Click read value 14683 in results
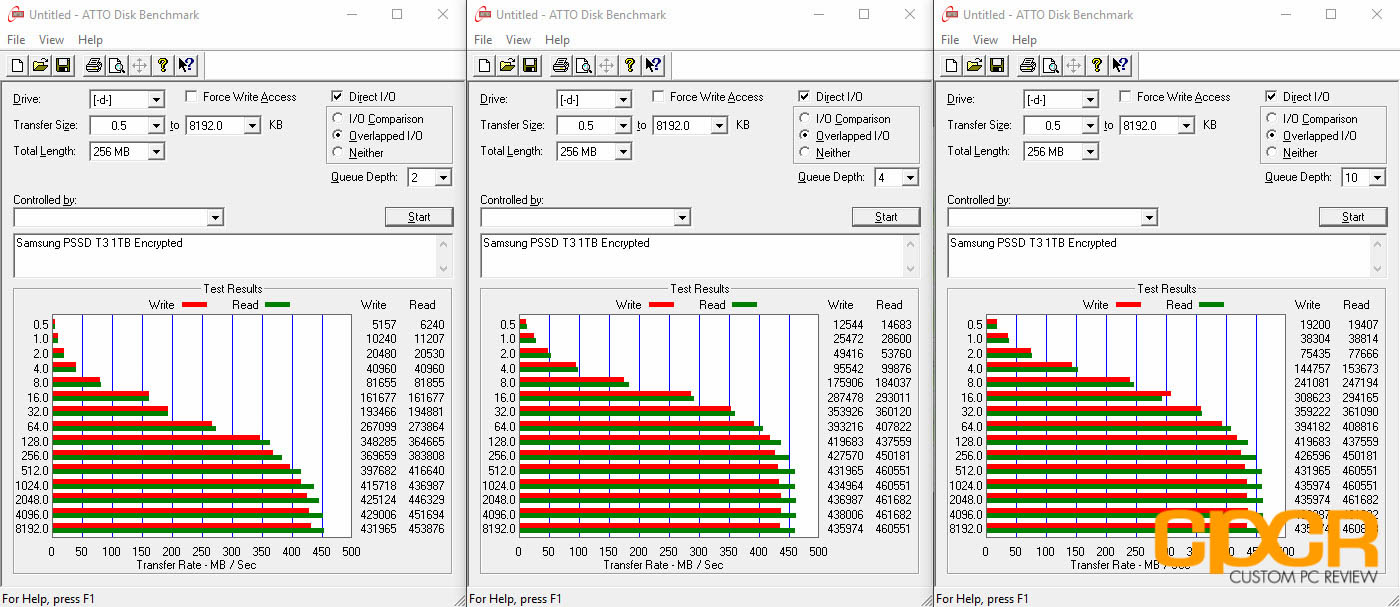The height and width of the screenshot is (607, 1400). (897, 324)
